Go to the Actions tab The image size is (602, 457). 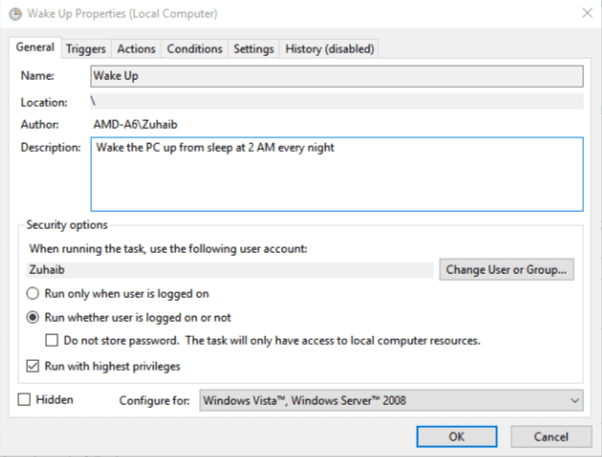point(136,49)
